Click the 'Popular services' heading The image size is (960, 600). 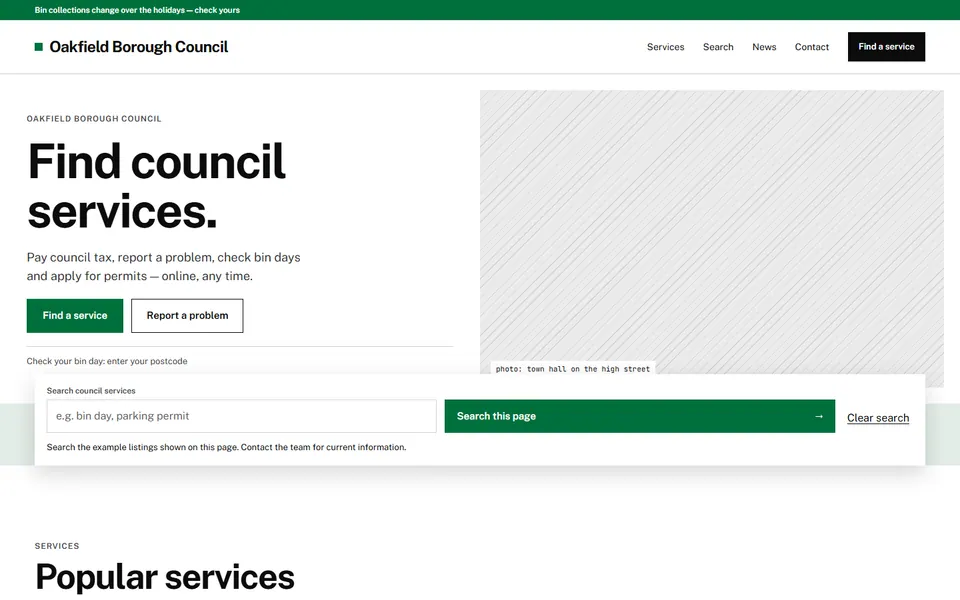click(165, 577)
